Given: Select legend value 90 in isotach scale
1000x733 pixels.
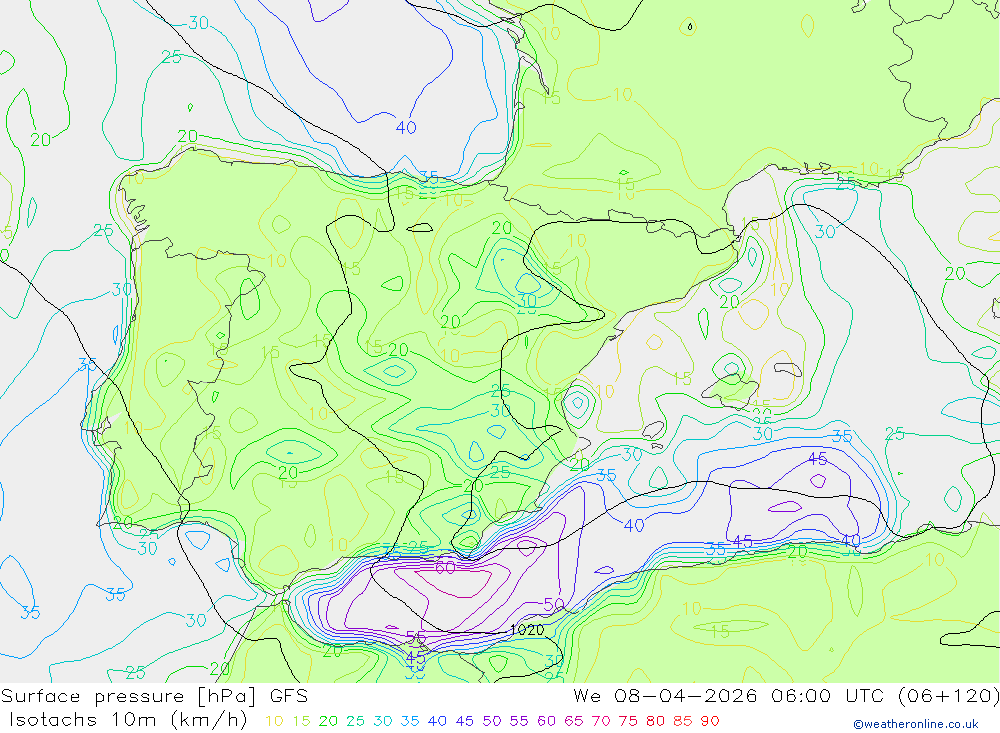Looking at the screenshot, I should click(x=710, y=722).
